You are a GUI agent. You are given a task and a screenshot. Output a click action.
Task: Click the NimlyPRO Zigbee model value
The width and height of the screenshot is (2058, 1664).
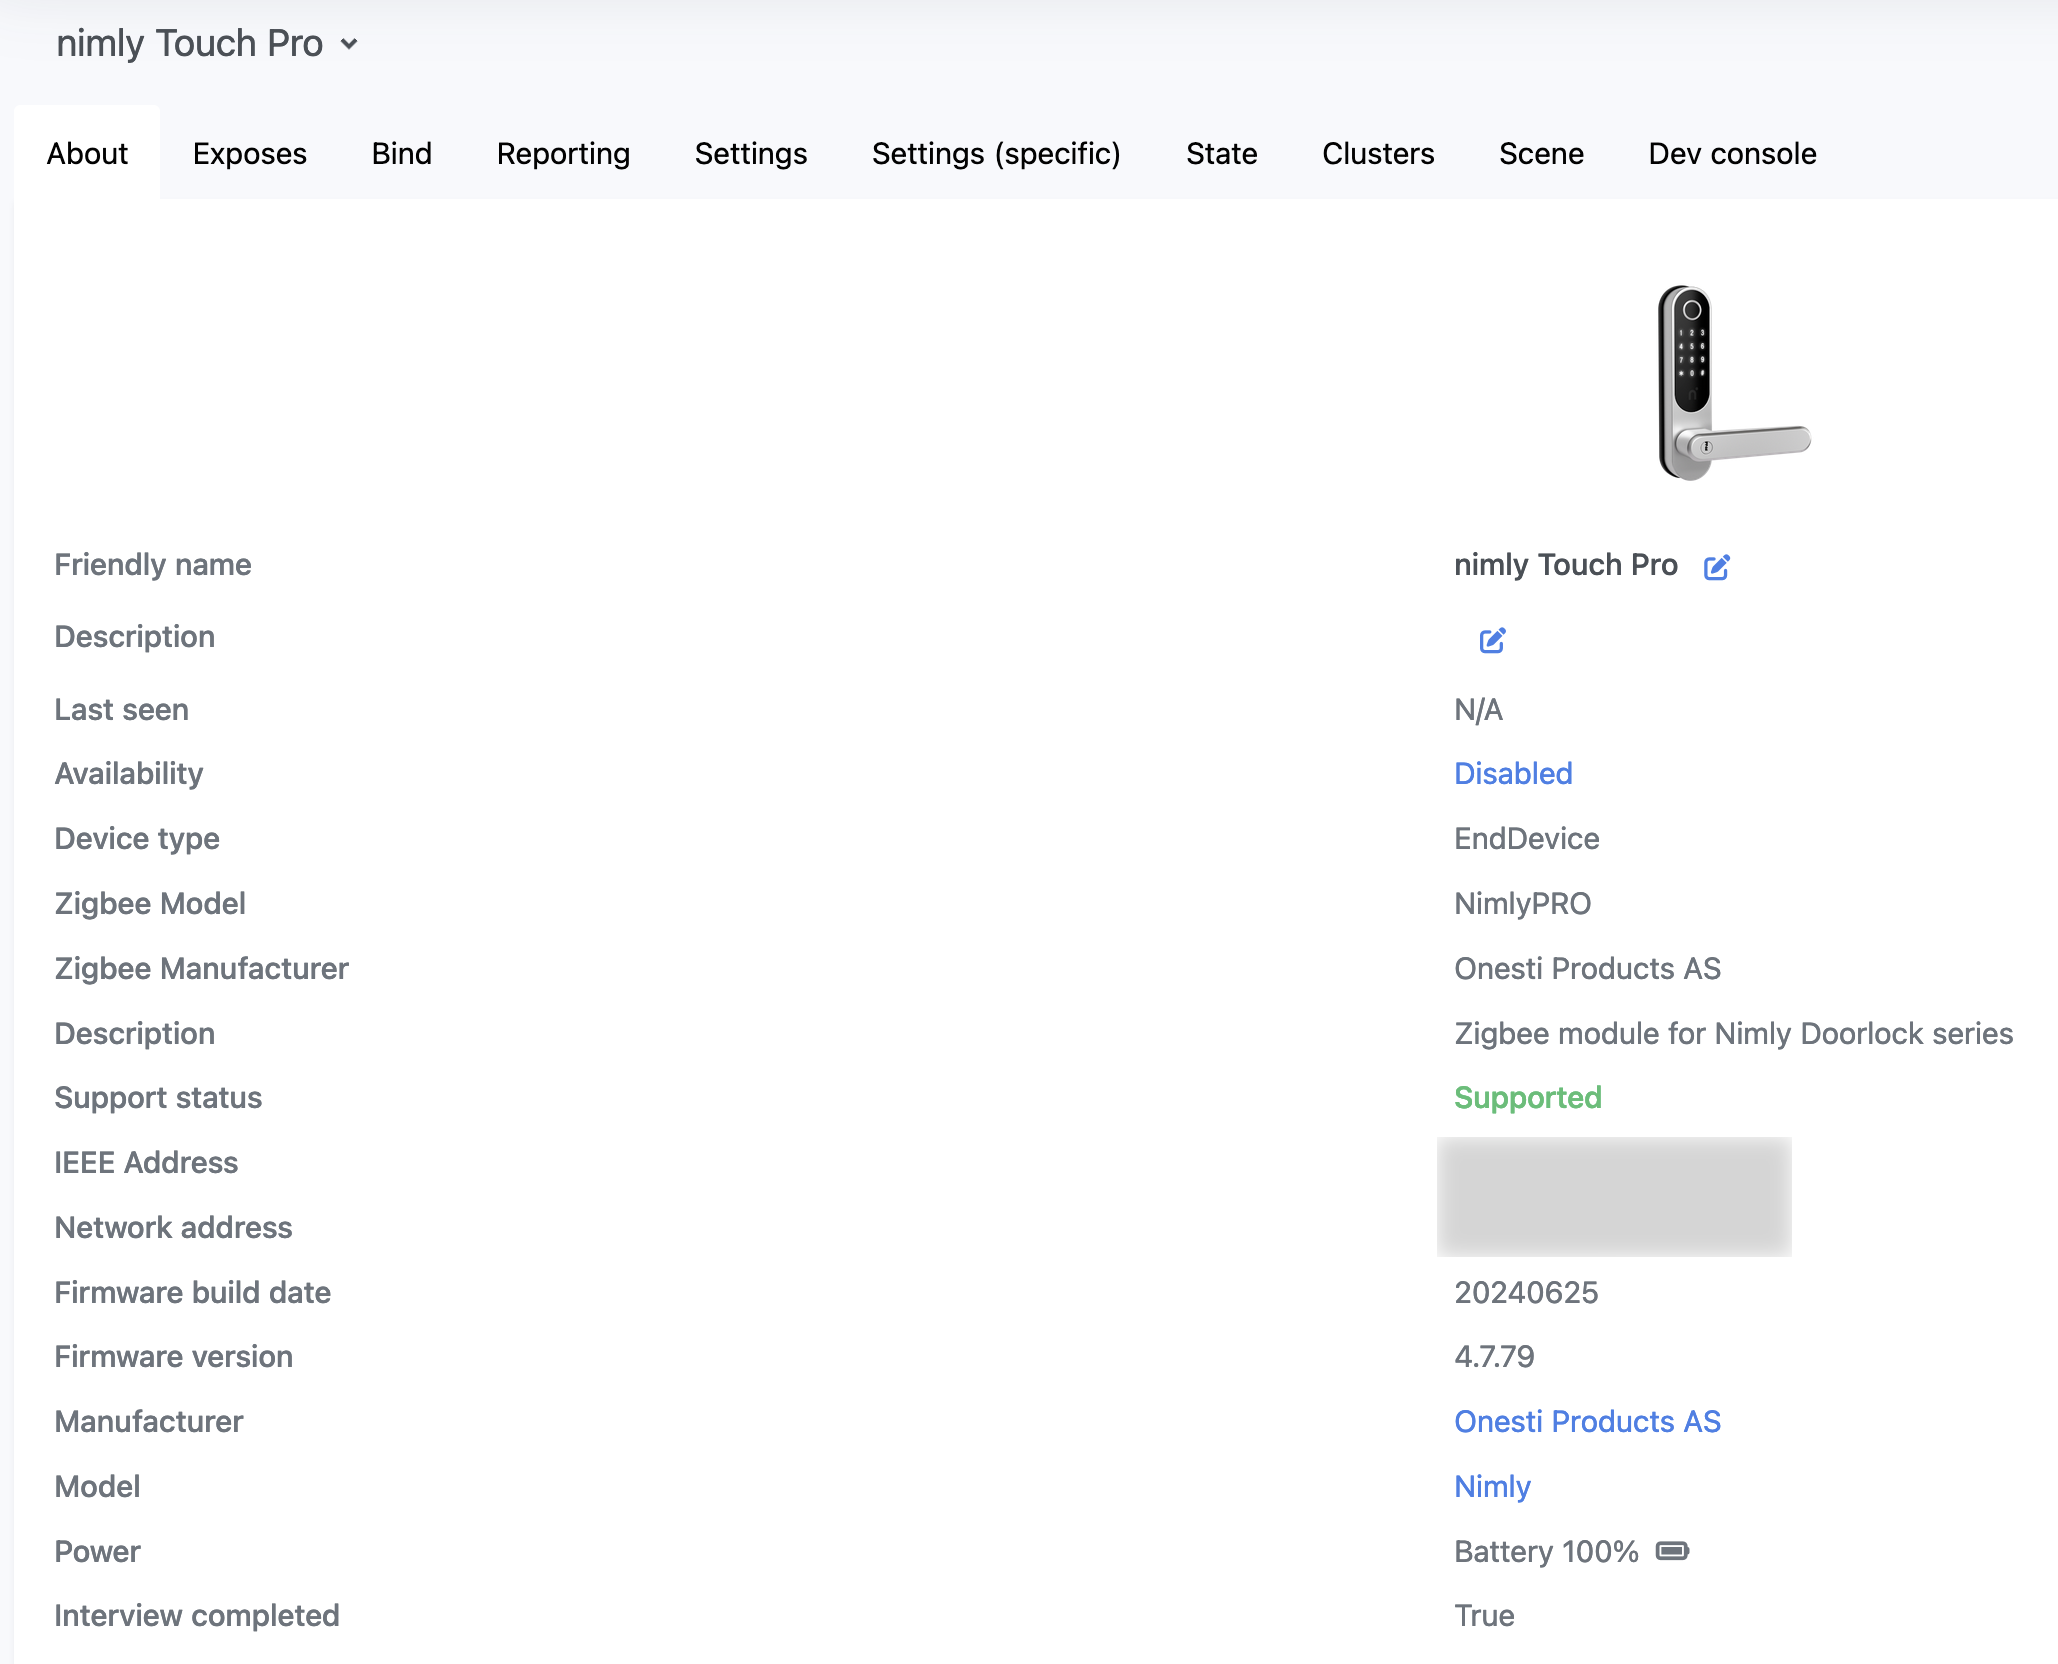[x=1522, y=903]
